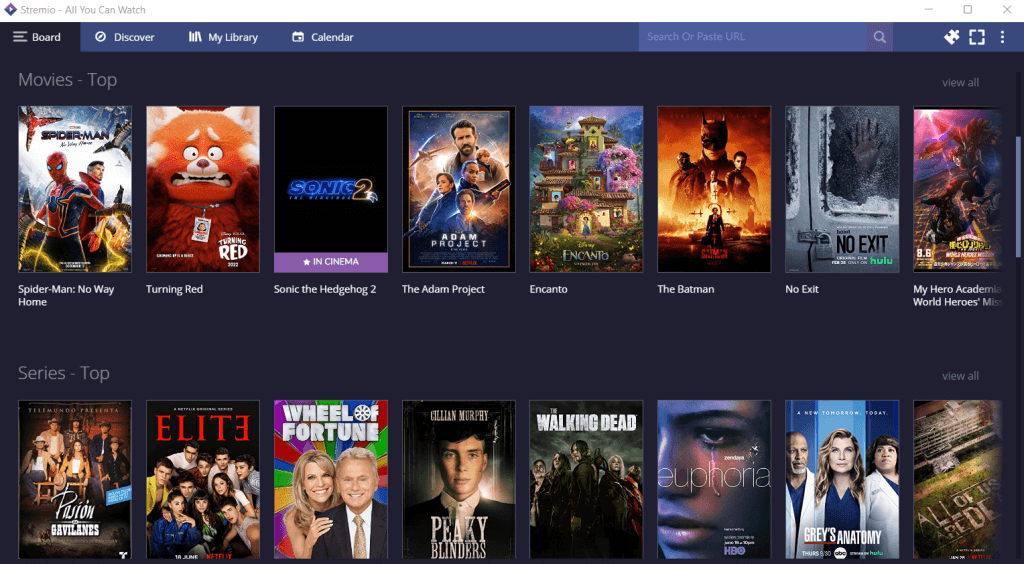Open the No Exit poster

click(842, 189)
